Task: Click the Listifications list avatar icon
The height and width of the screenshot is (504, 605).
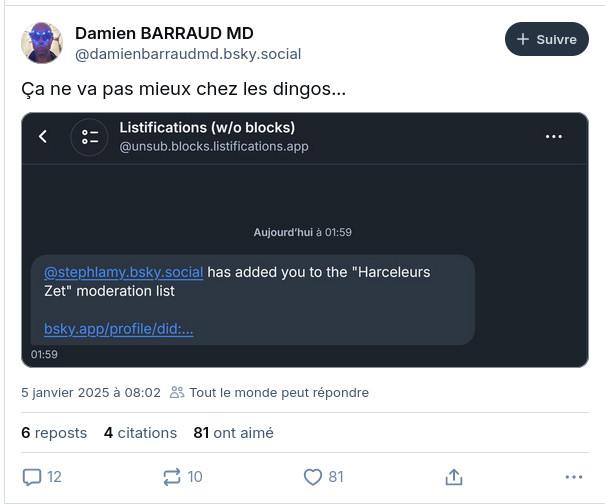Action: point(89,136)
